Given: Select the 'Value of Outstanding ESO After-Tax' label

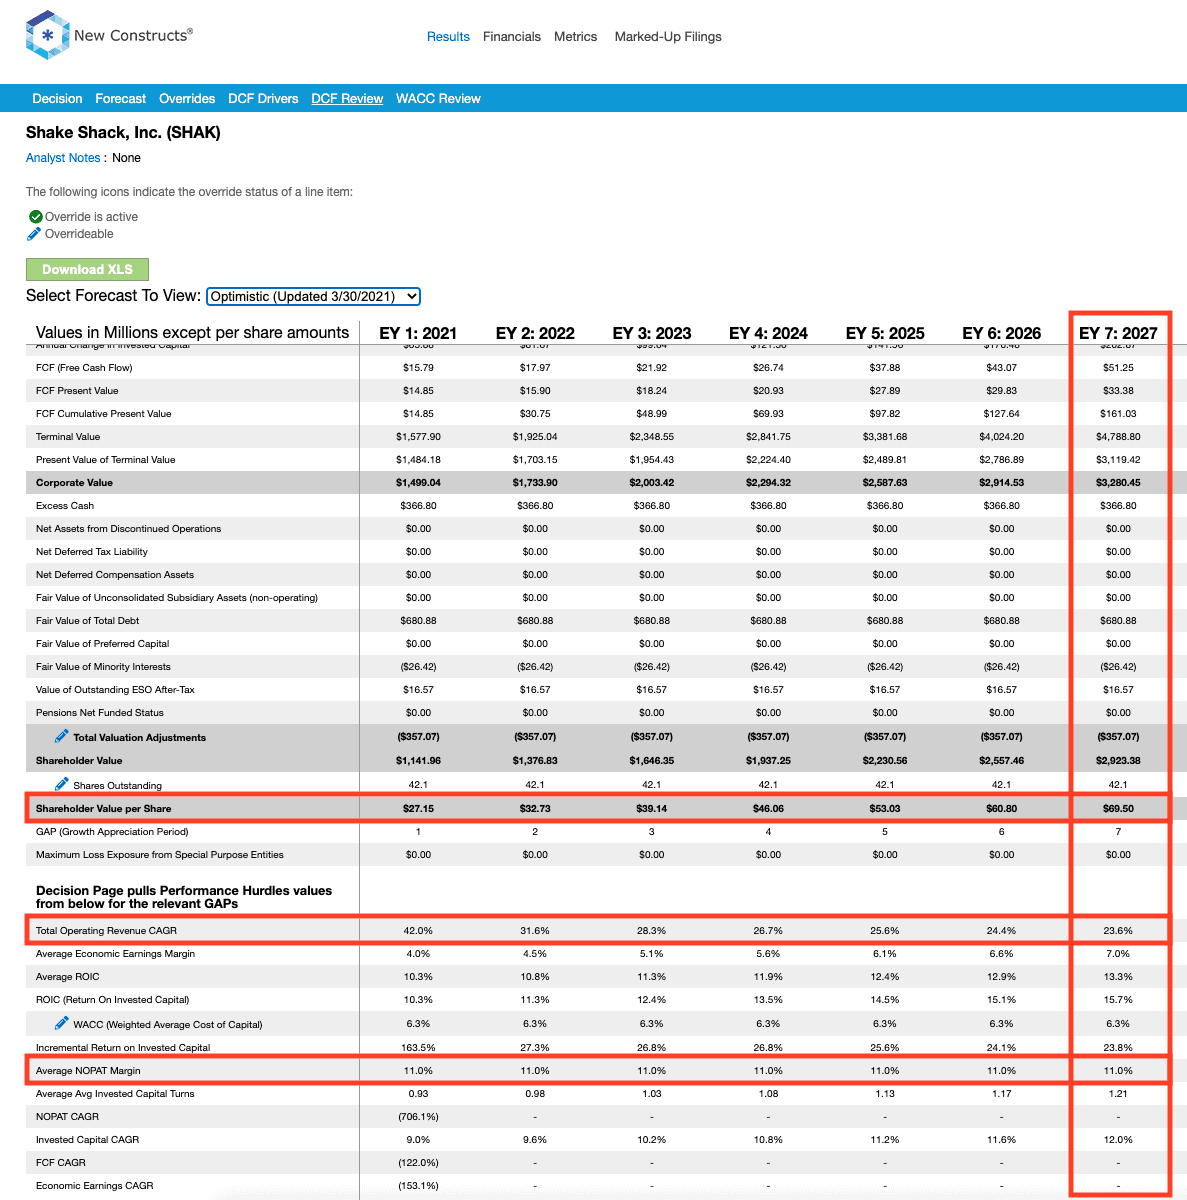Looking at the screenshot, I should (115, 690).
